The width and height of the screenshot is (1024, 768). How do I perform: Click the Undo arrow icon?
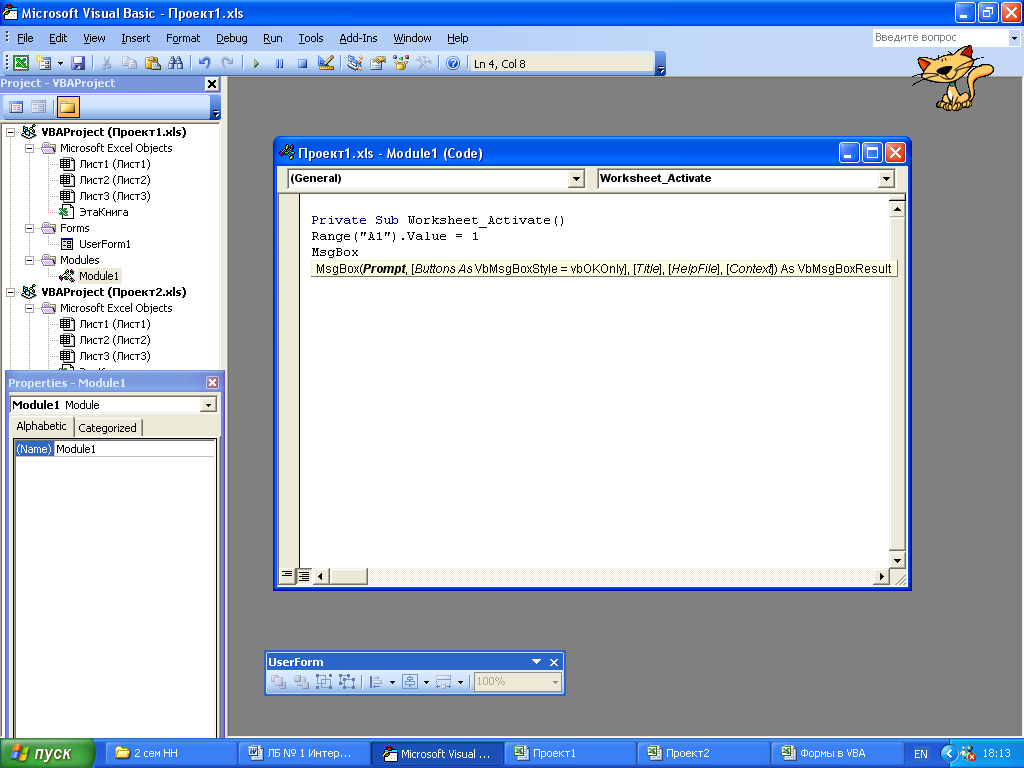(x=204, y=63)
